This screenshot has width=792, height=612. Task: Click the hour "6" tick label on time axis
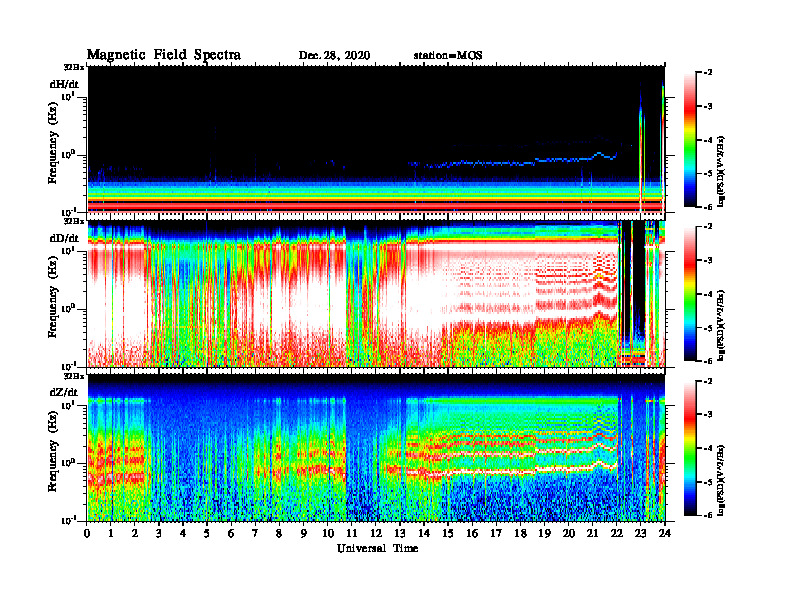coord(231,534)
